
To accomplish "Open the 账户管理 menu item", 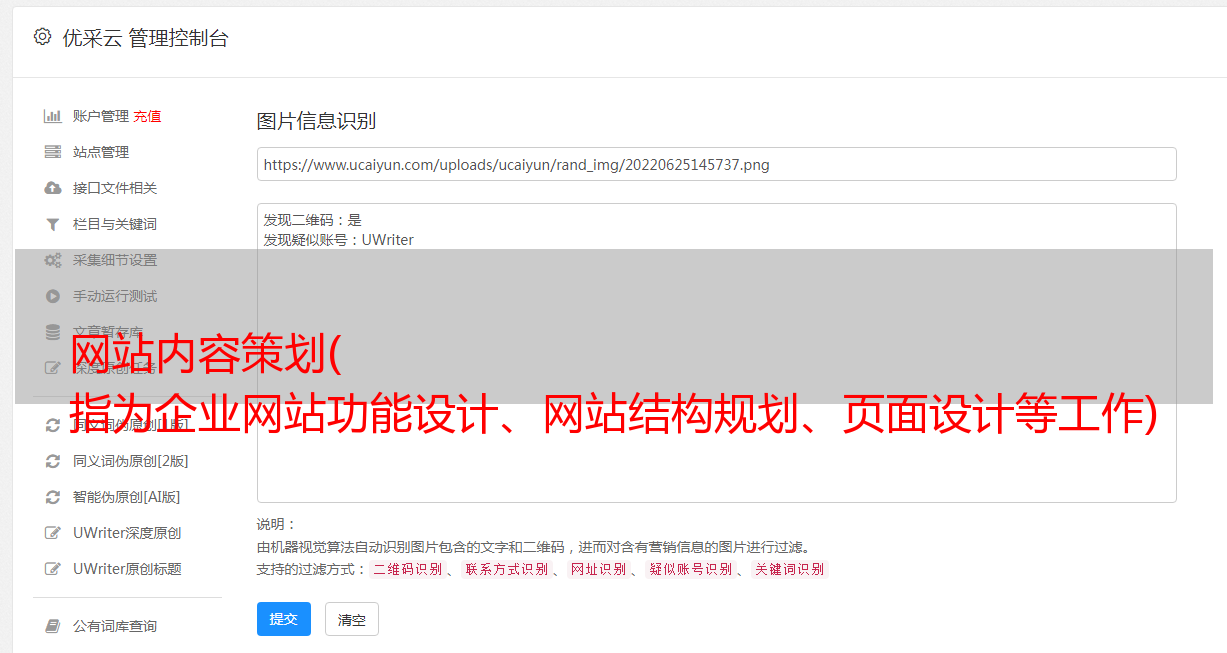I will (x=101, y=116).
